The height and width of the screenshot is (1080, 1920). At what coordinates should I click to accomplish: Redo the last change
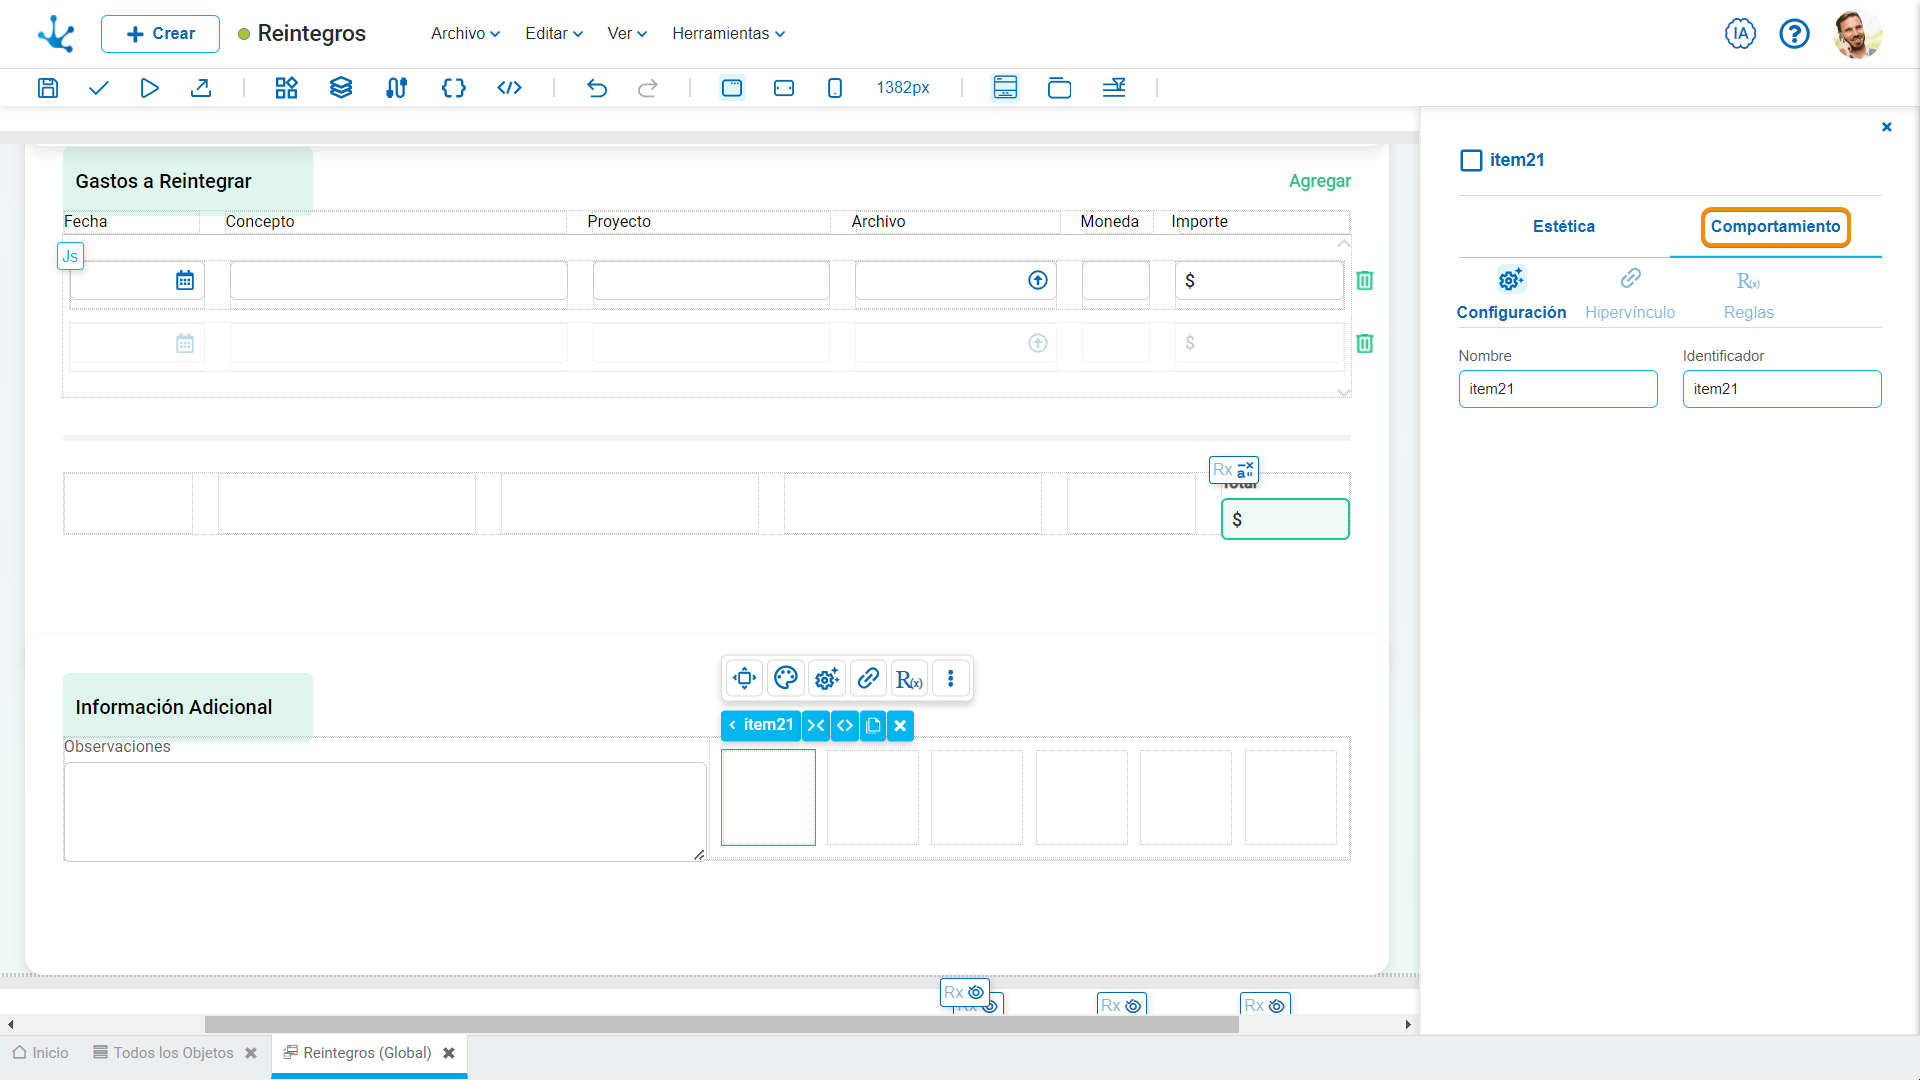pyautogui.click(x=648, y=88)
